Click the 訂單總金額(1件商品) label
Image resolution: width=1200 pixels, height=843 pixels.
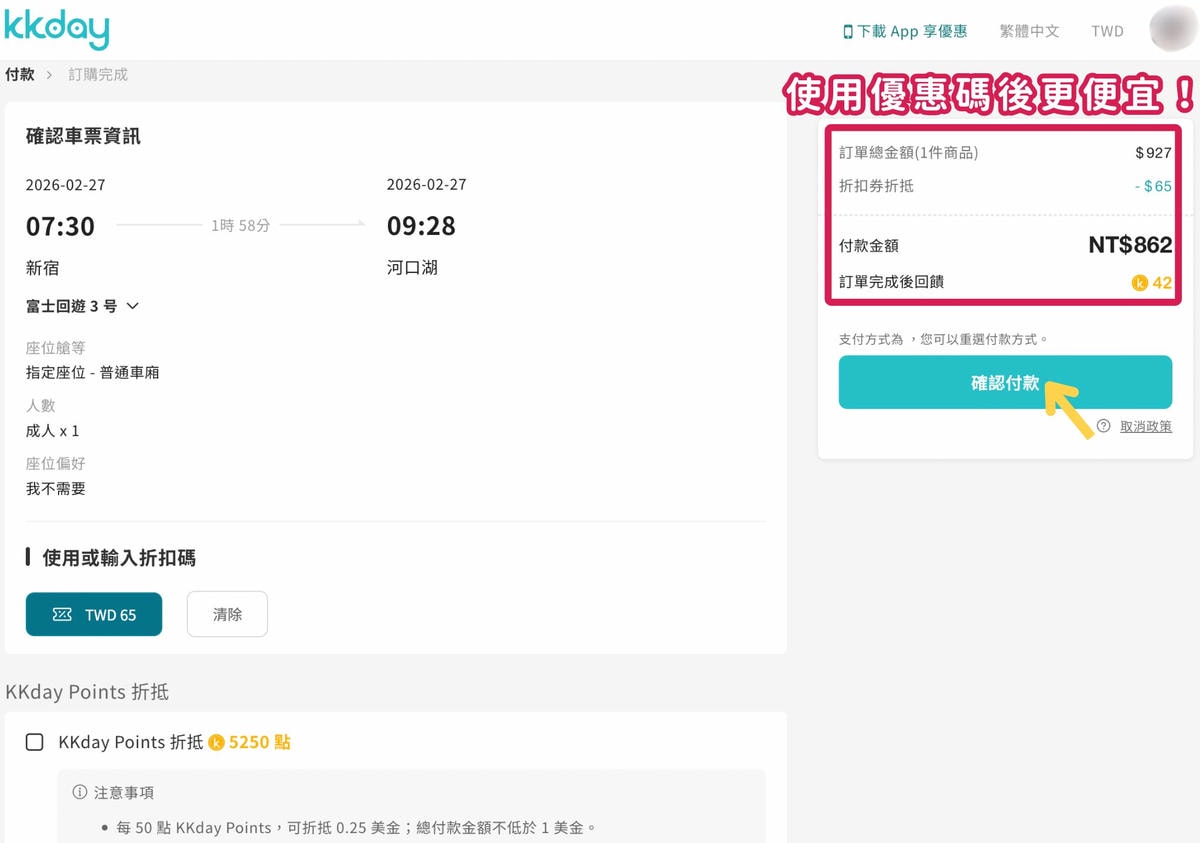pyautogui.click(x=909, y=153)
